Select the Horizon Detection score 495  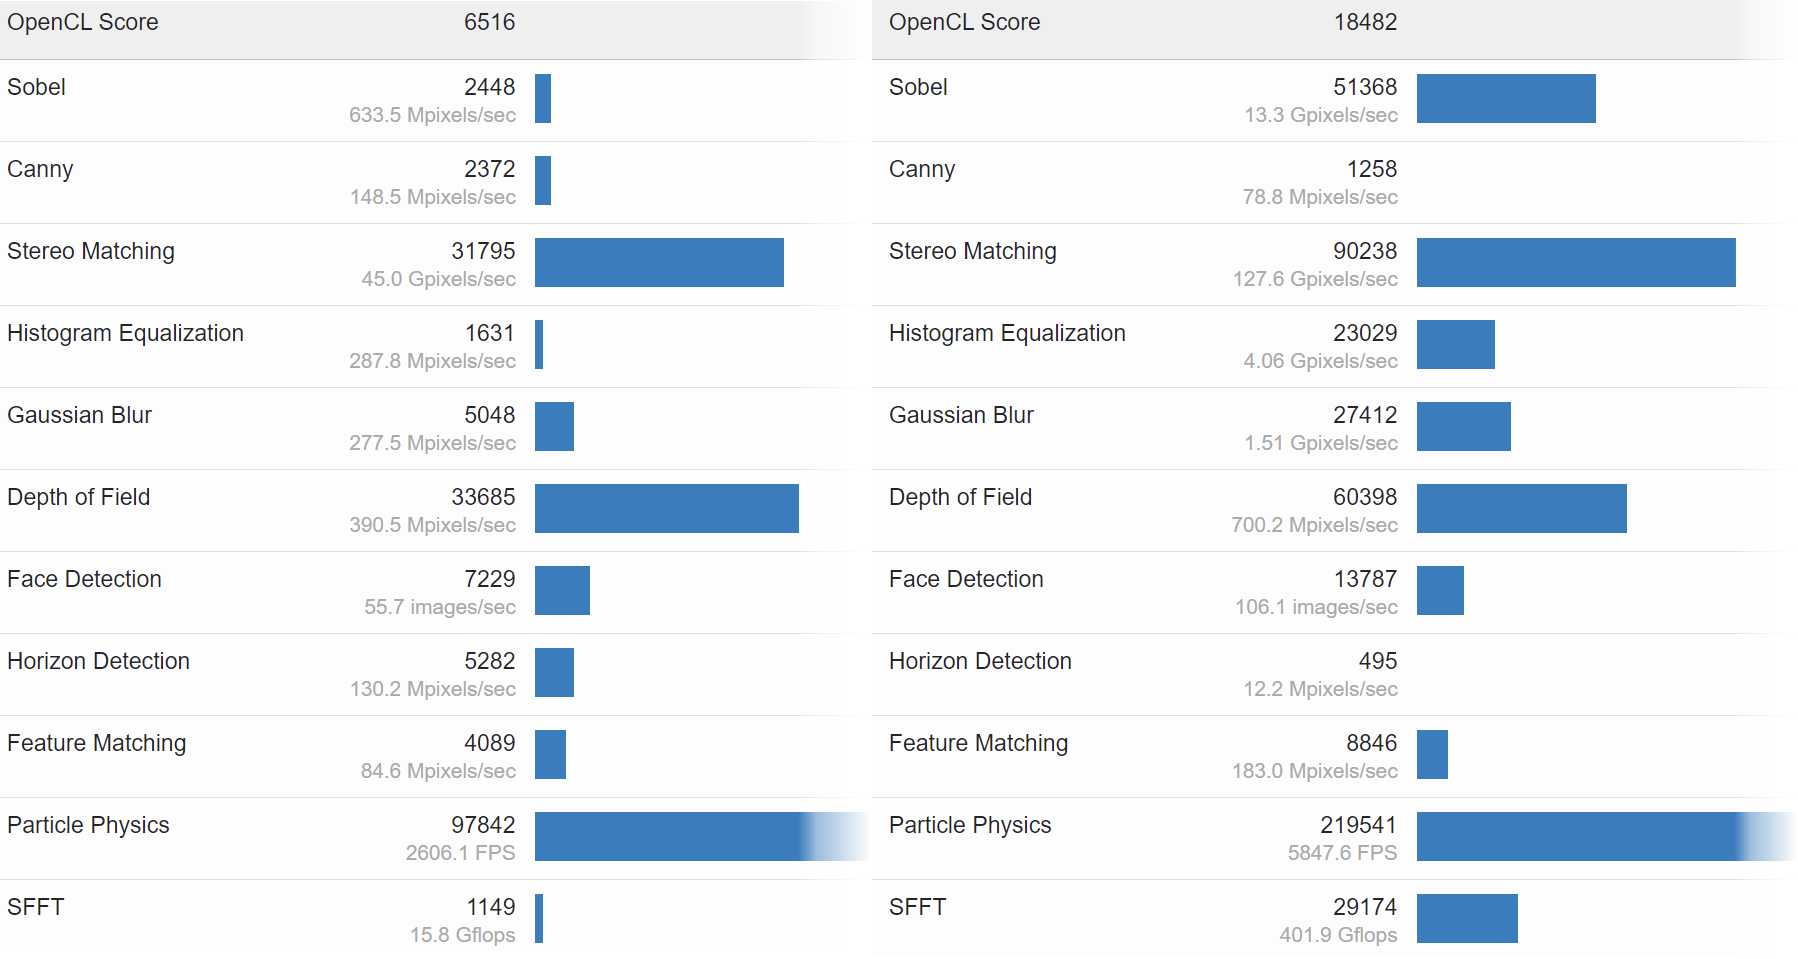click(1378, 661)
